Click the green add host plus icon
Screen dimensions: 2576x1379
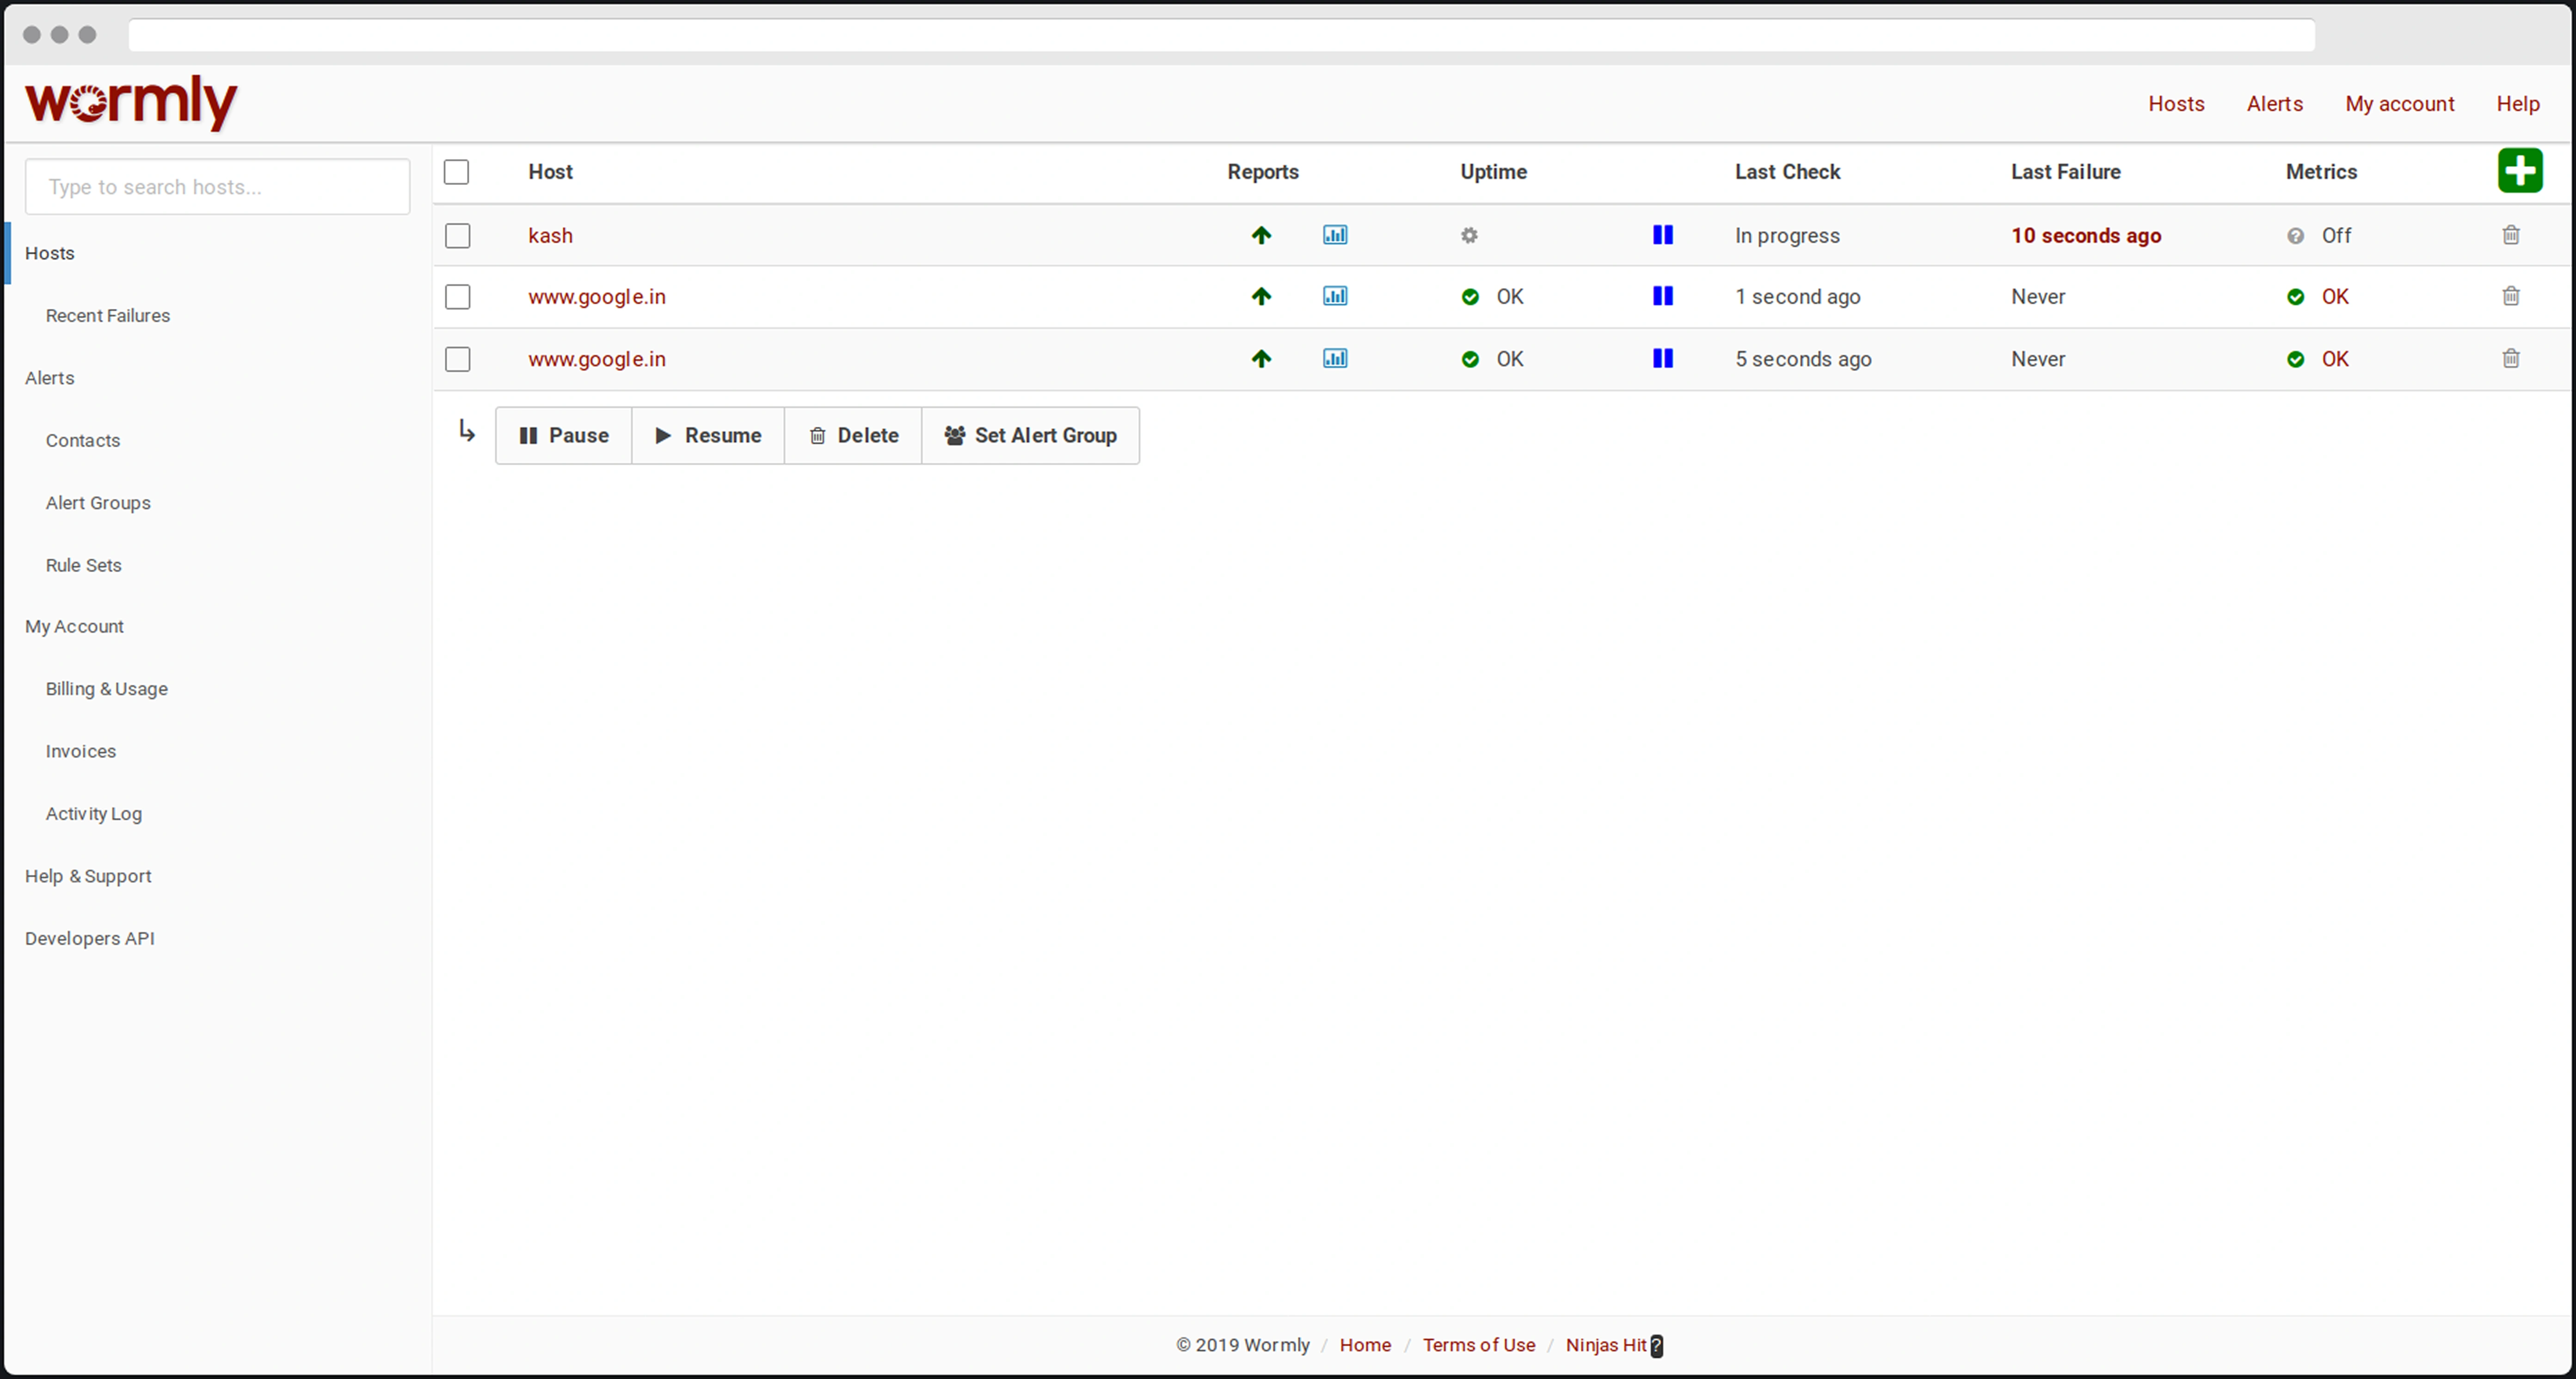[2519, 170]
